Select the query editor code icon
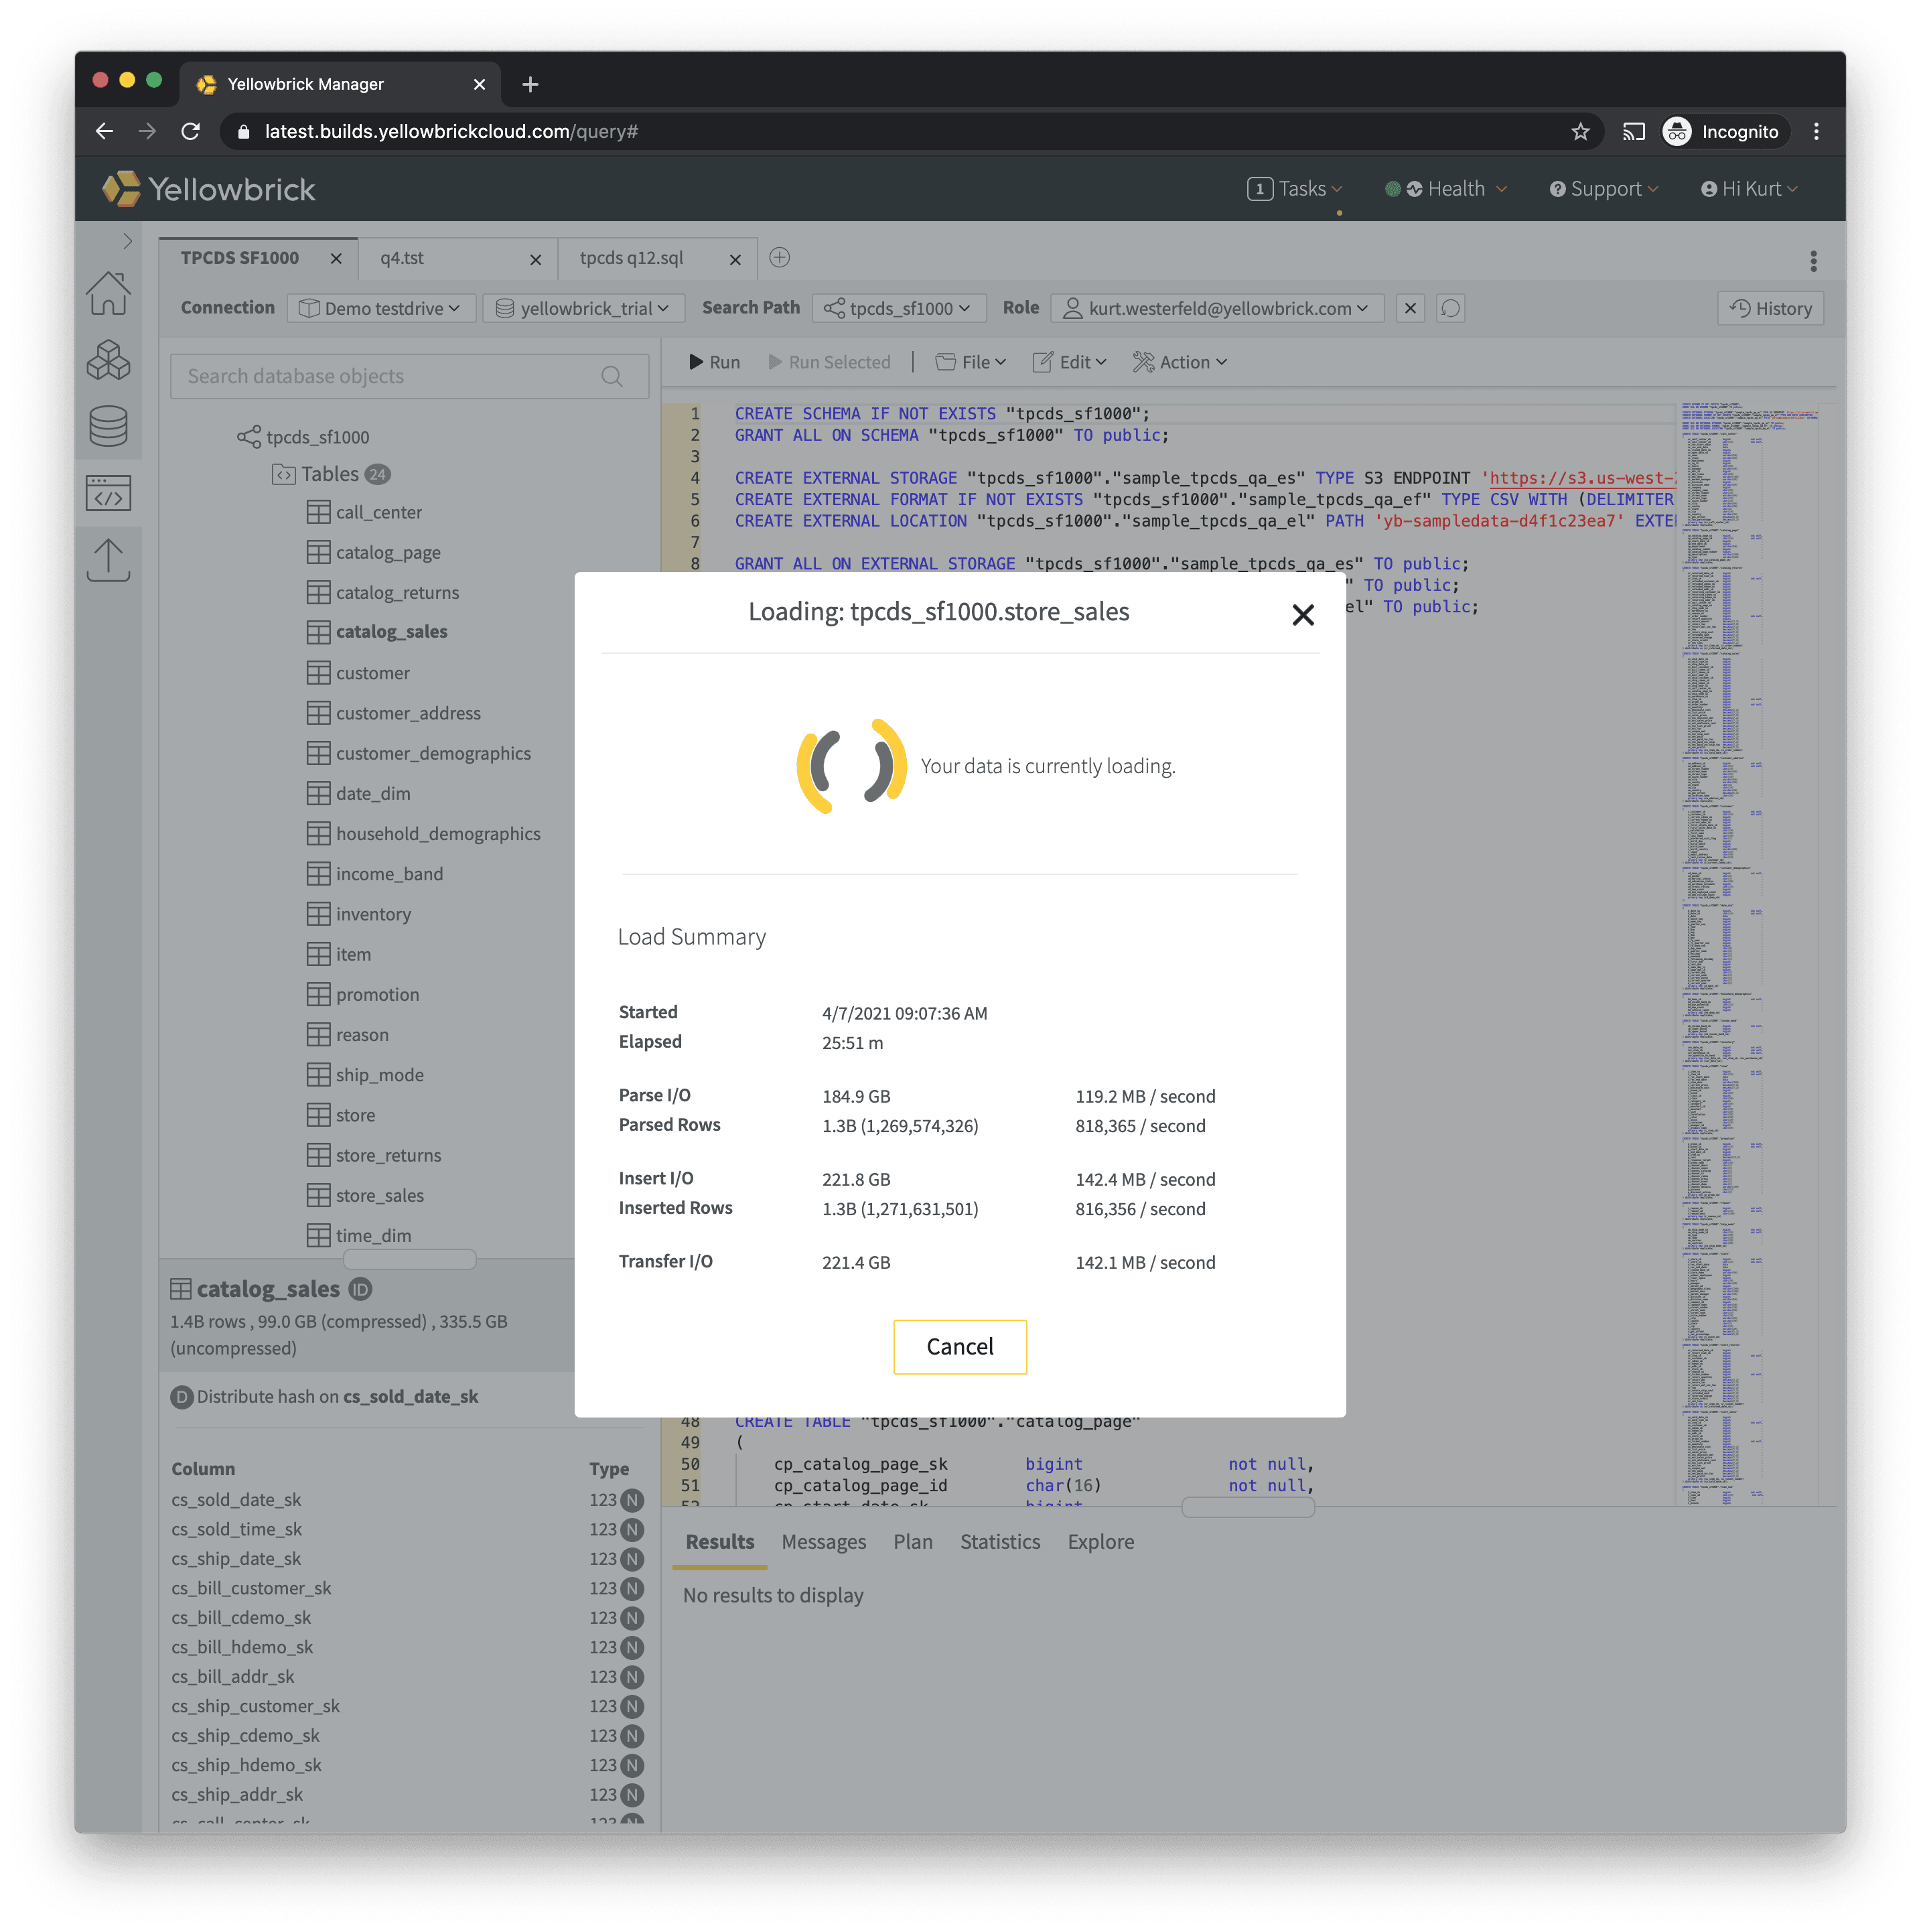 pos(108,493)
